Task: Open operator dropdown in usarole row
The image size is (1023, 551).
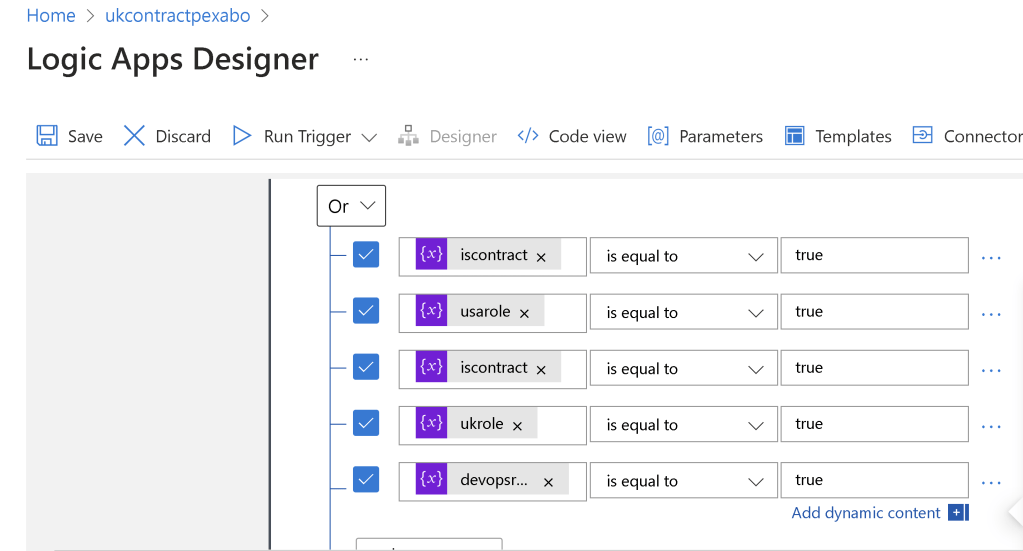Action: (x=684, y=312)
